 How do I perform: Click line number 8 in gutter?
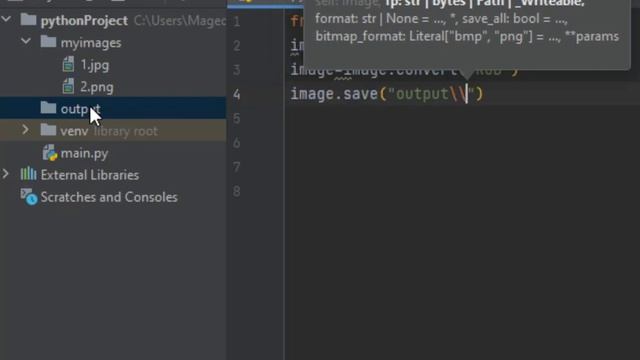click(237, 191)
